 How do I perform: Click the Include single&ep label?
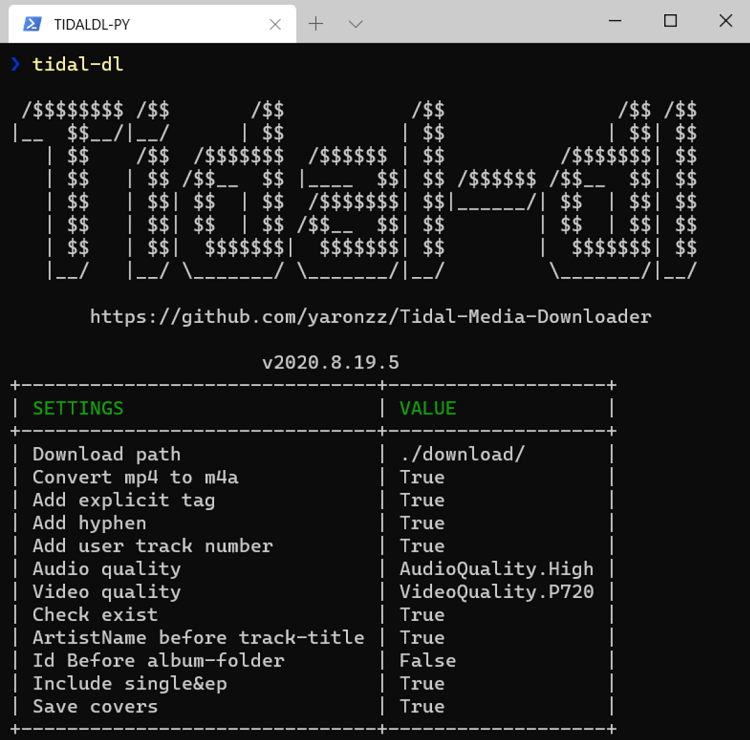(x=130, y=684)
